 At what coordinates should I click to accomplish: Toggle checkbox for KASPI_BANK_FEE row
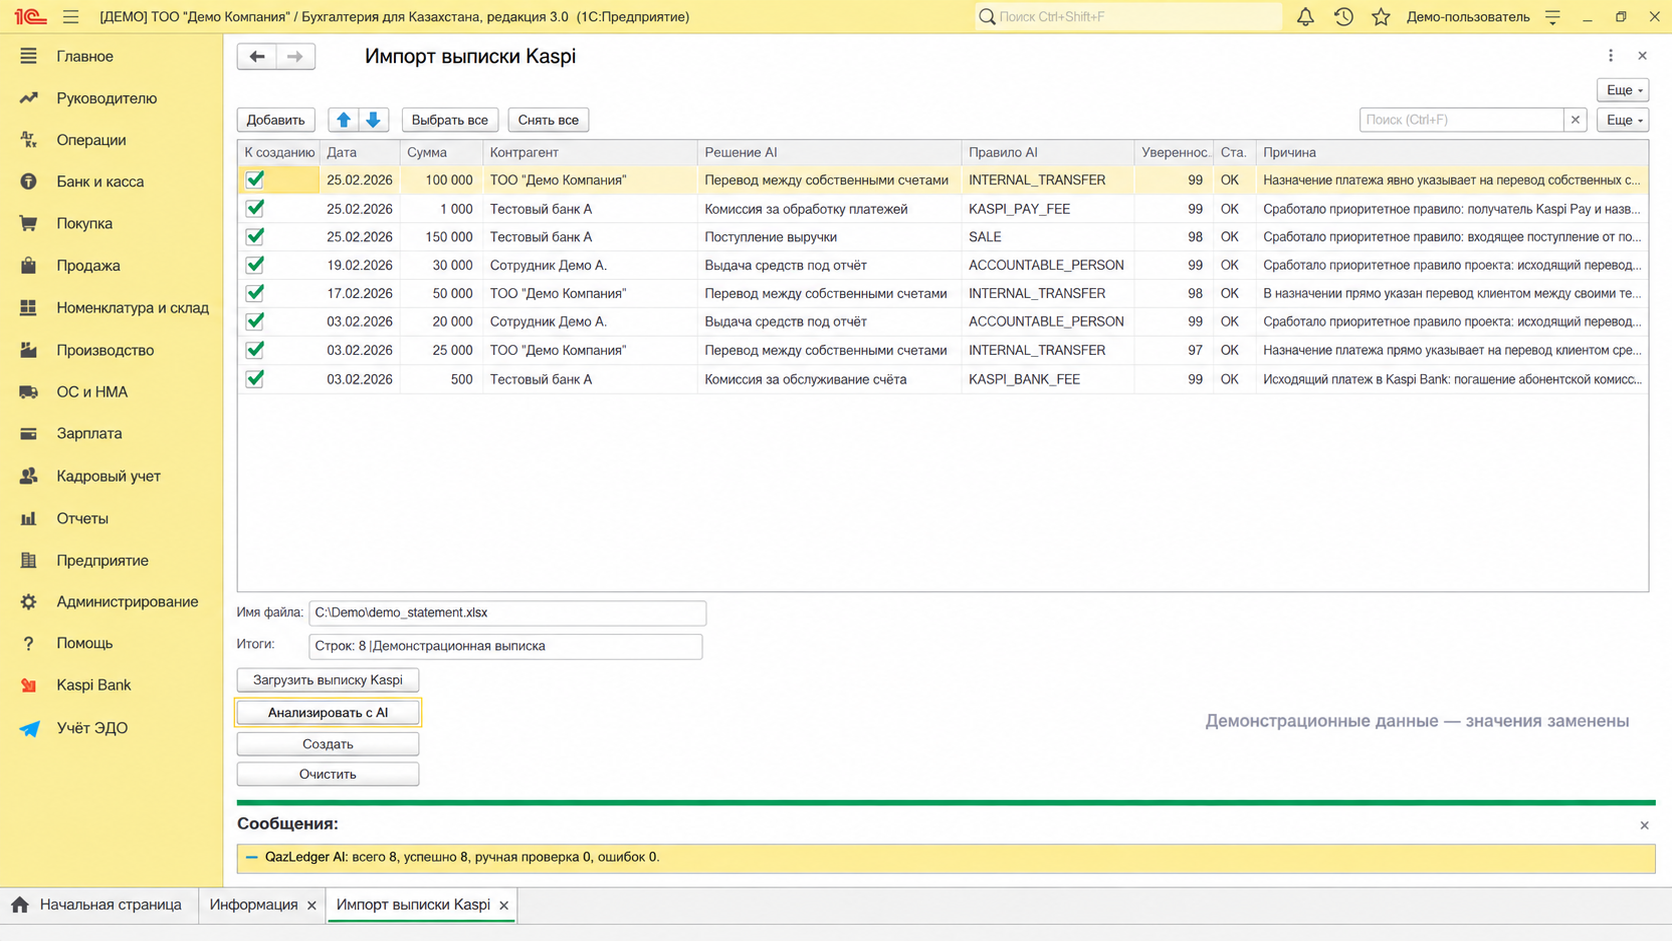(255, 379)
